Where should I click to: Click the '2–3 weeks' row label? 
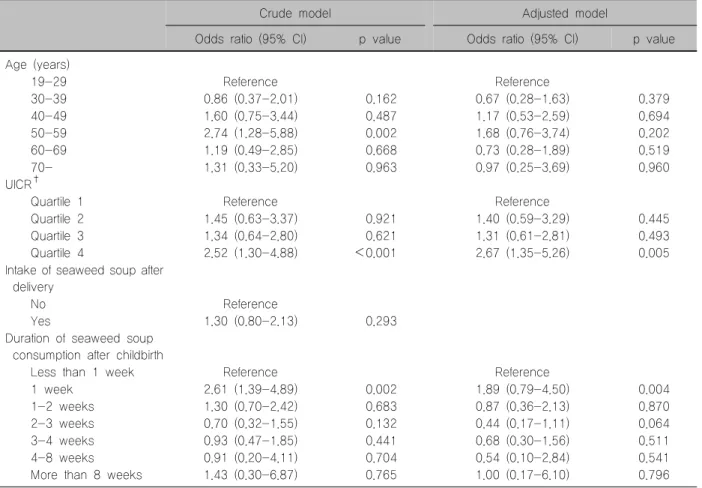[63, 424]
